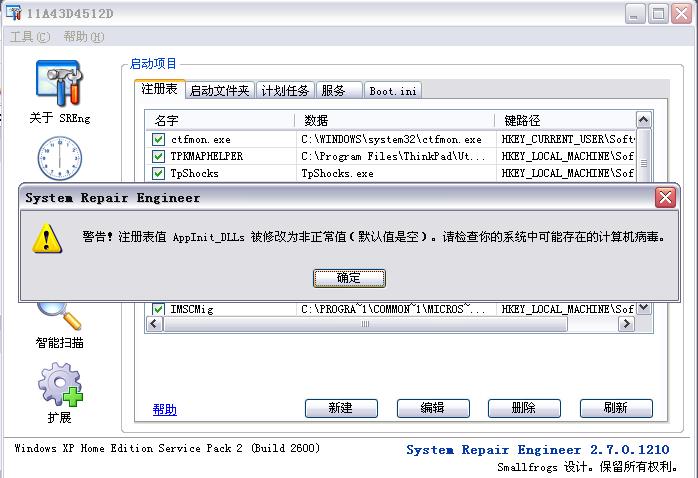Sort by the 名字 column header
This screenshot has width=698, height=478.
[220, 120]
